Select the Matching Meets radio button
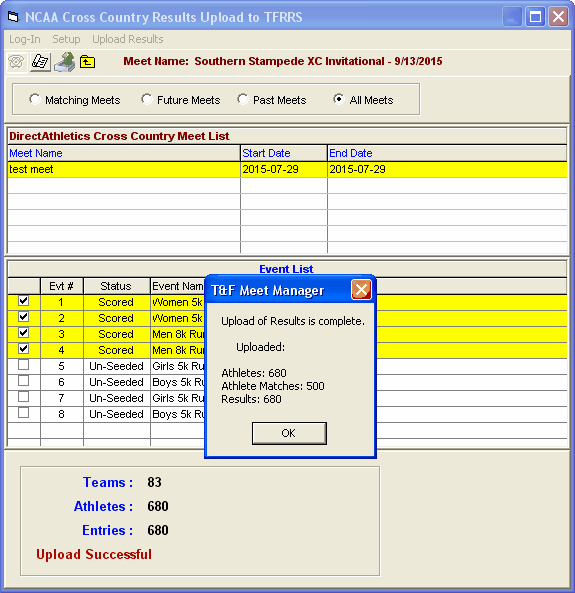This screenshot has width=575, height=593. 35,99
